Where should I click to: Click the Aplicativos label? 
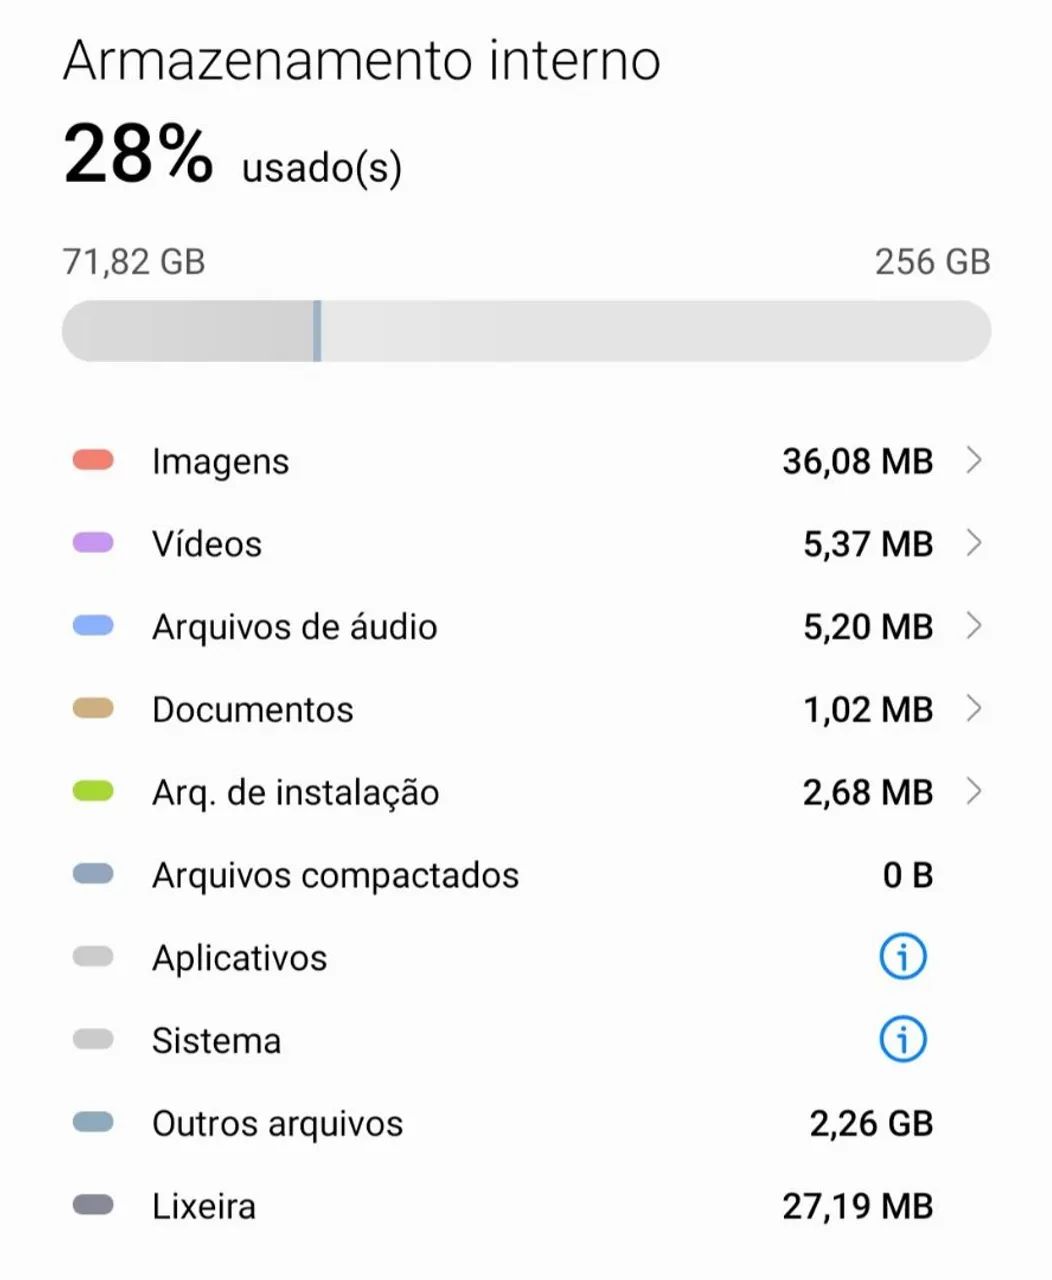pos(239,959)
